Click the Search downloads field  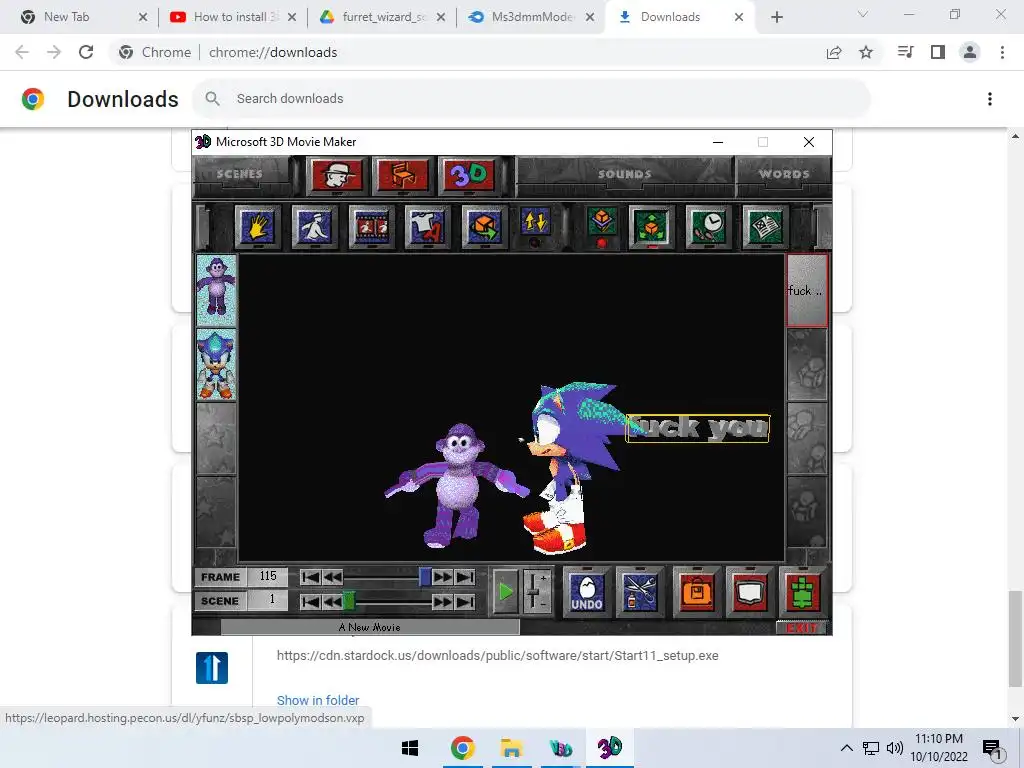pos(532,99)
